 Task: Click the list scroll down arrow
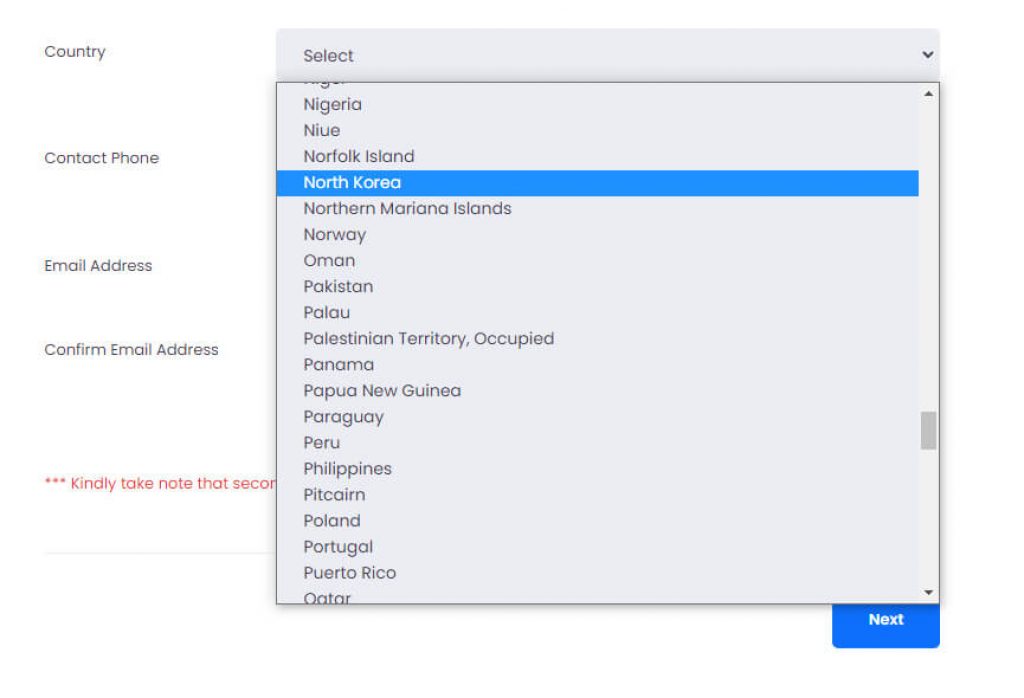pyautogui.click(x=929, y=592)
